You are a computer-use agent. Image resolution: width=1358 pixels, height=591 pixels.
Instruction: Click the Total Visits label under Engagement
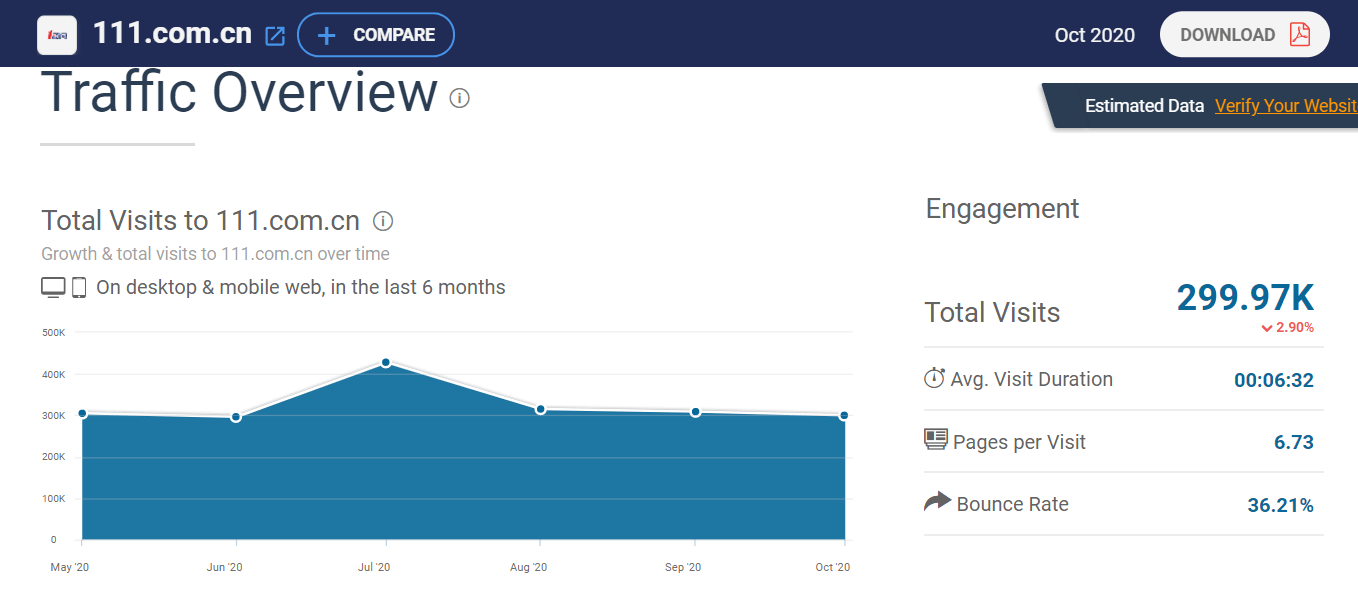[992, 312]
